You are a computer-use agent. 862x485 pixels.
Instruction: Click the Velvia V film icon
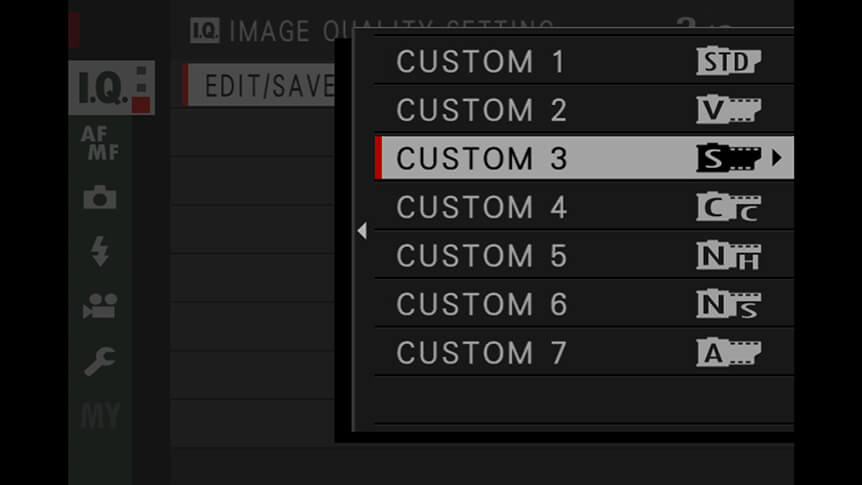[728, 109]
